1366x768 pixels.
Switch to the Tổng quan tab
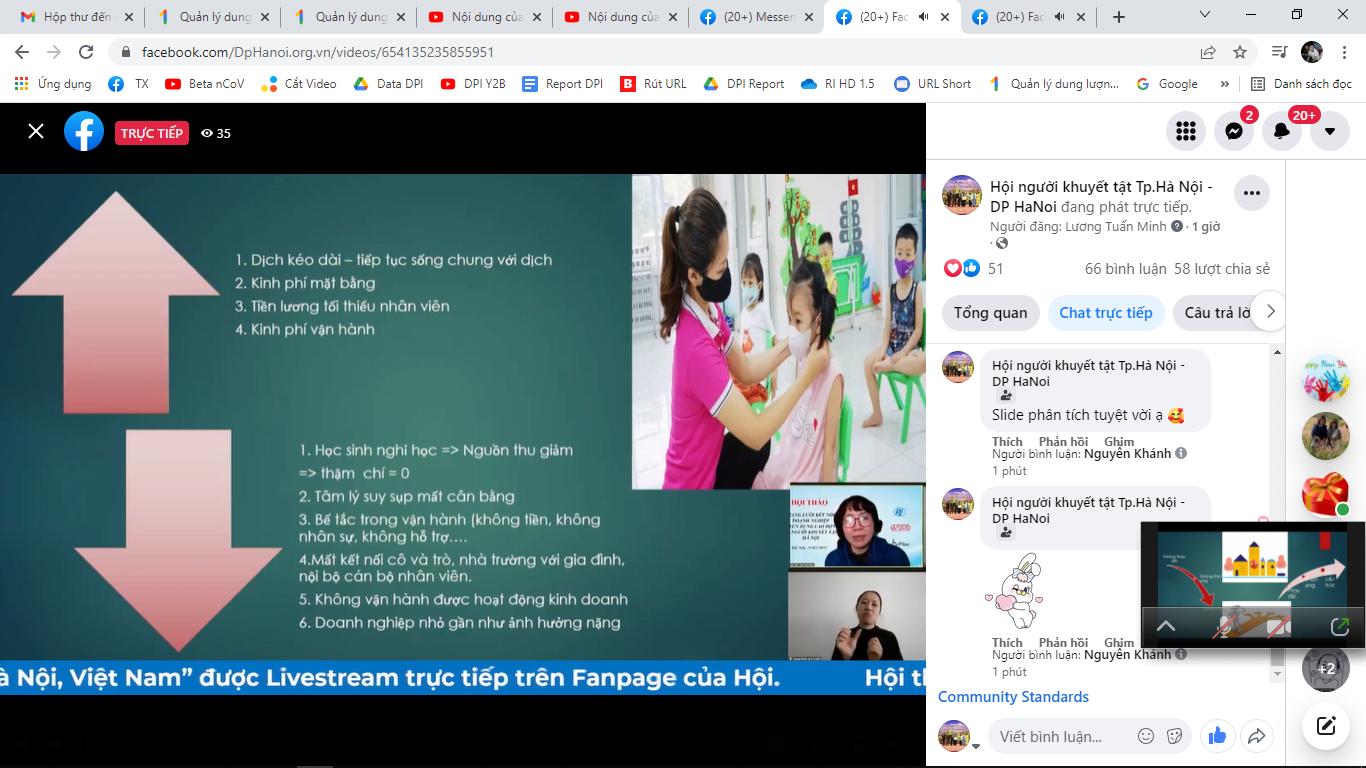click(x=990, y=313)
